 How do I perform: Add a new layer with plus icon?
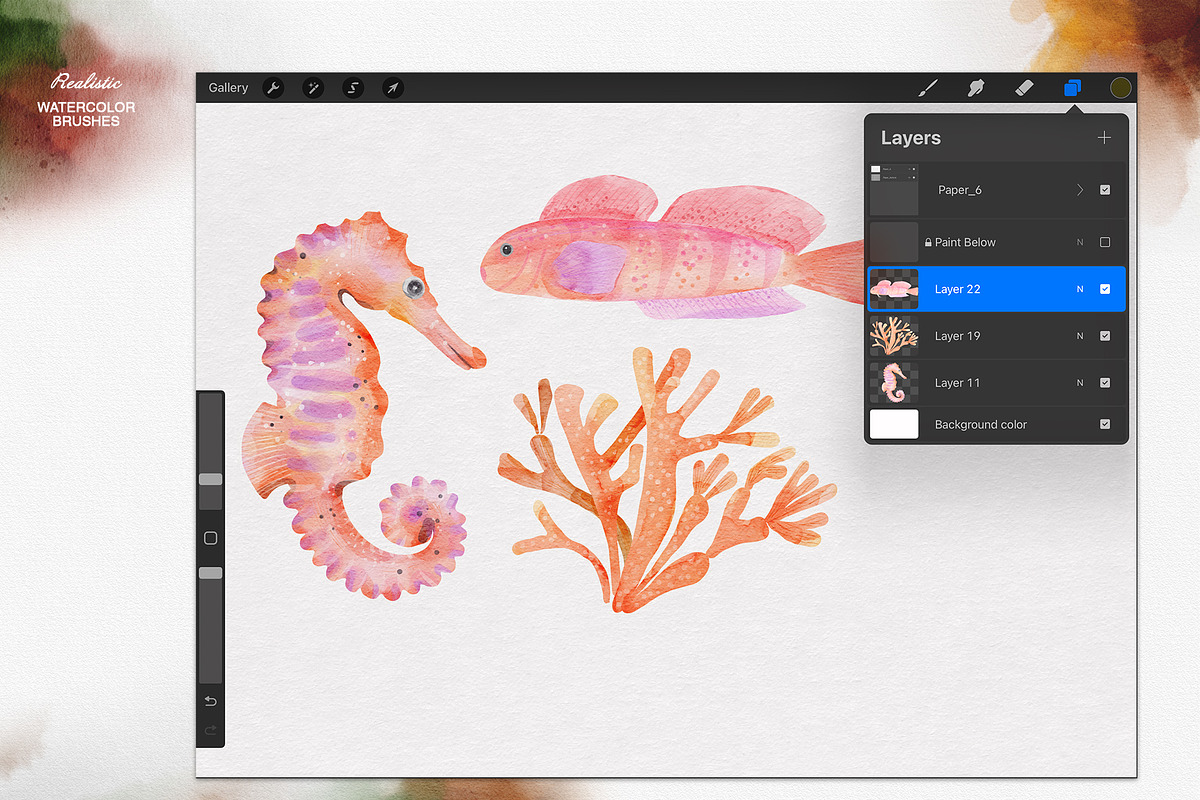(x=1104, y=138)
